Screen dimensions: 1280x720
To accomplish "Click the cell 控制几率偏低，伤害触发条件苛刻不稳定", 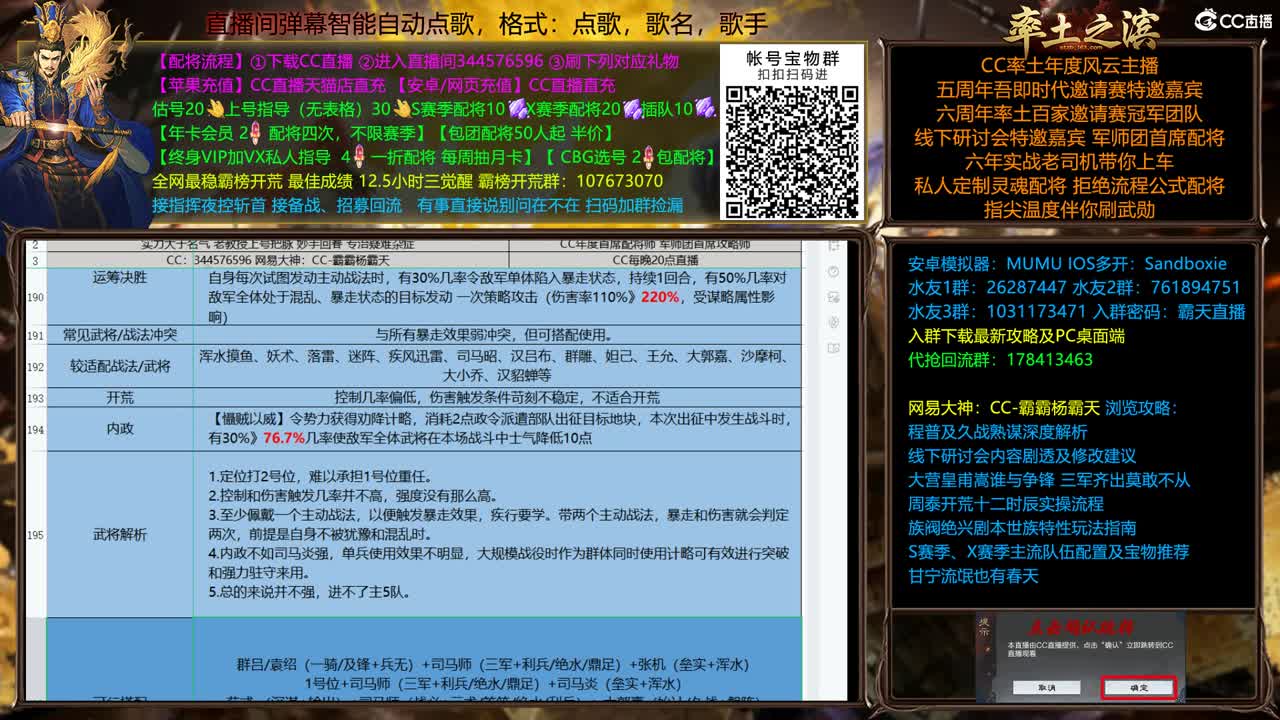I will pos(497,398).
